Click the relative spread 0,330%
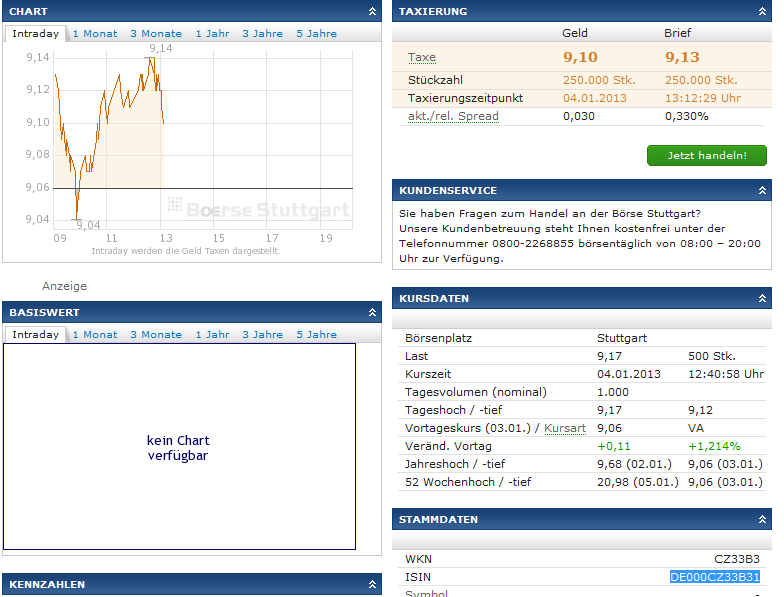The image size is (784, 597). 686,116
